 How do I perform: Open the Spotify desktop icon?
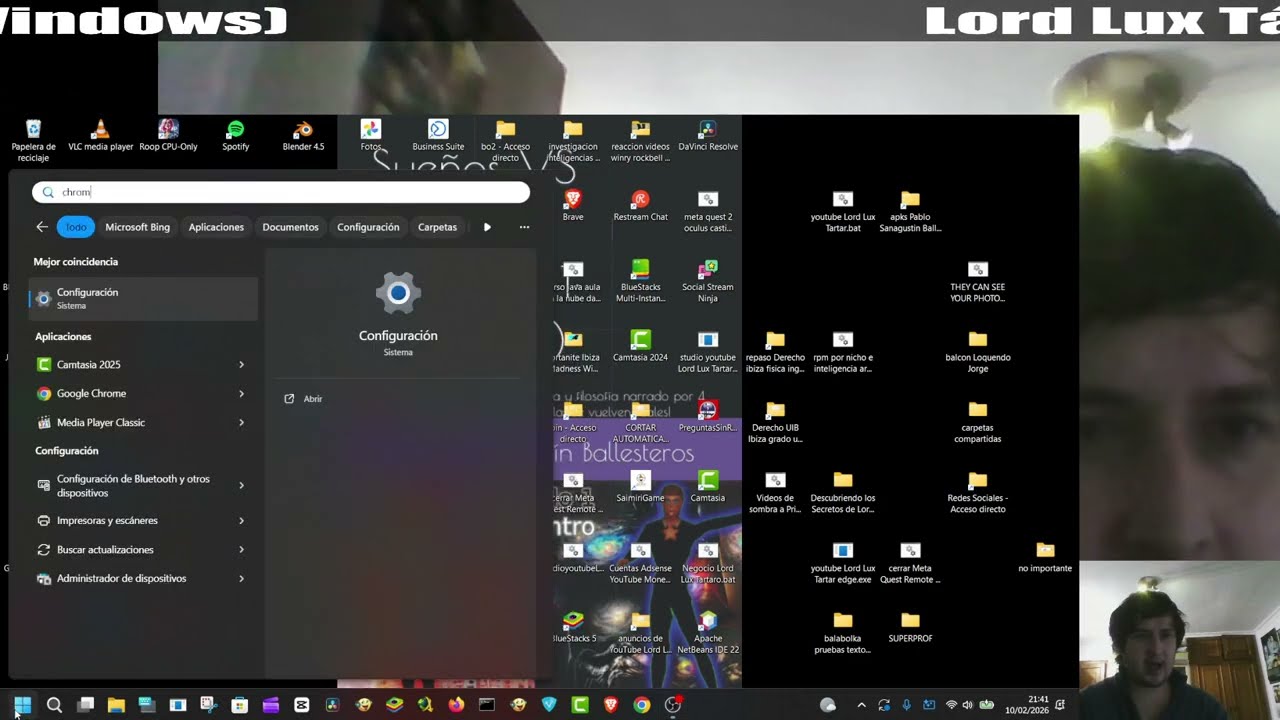click(236, 136)
